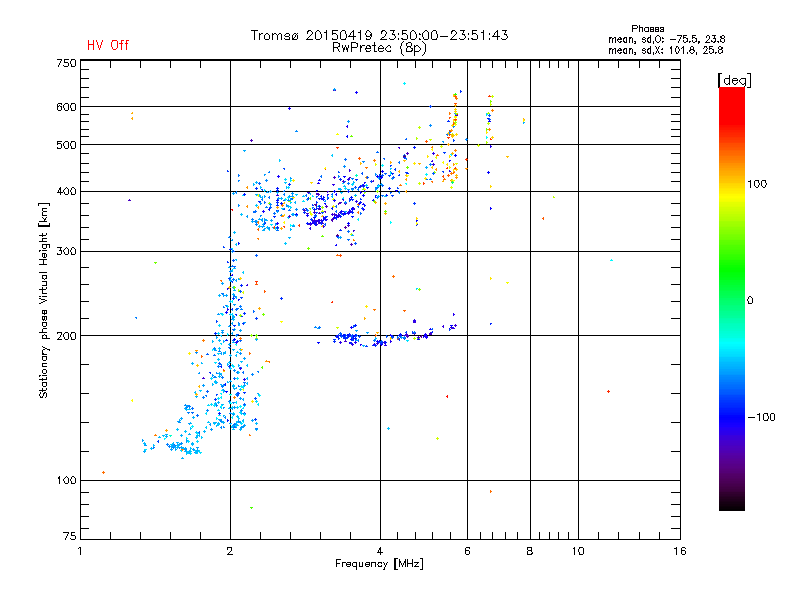Click the '16' frequency tick label
The image size is (800, 600).
(680, 551)
